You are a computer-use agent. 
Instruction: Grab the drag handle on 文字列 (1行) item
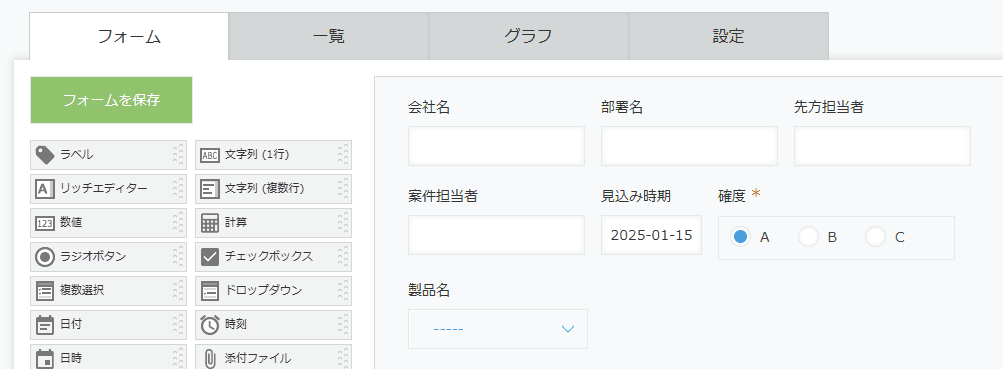(344, 155)
